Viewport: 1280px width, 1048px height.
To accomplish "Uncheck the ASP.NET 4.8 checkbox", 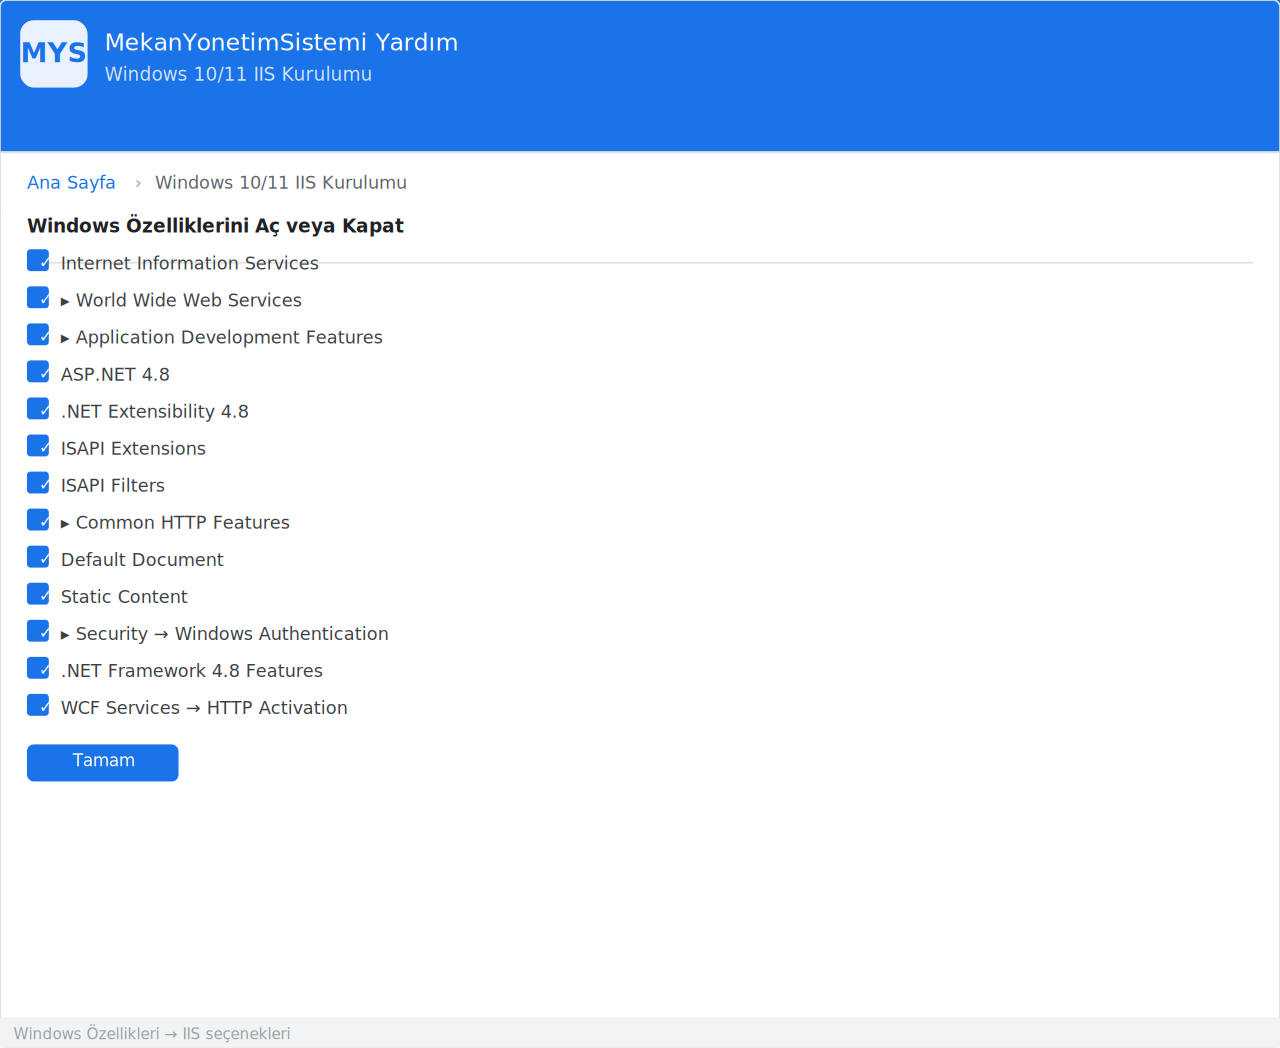I will (38, 372).
